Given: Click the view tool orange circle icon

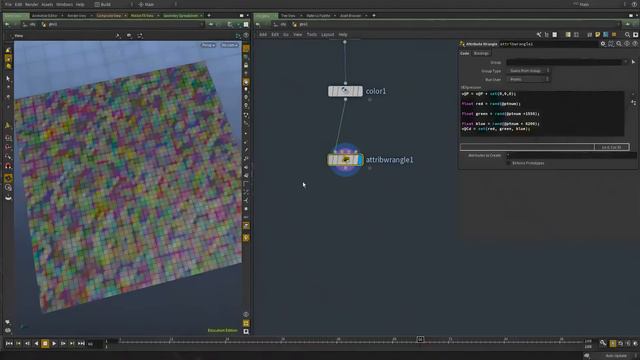Looking at the screenshot, I should pyautogui.click(x=8, y=178).
